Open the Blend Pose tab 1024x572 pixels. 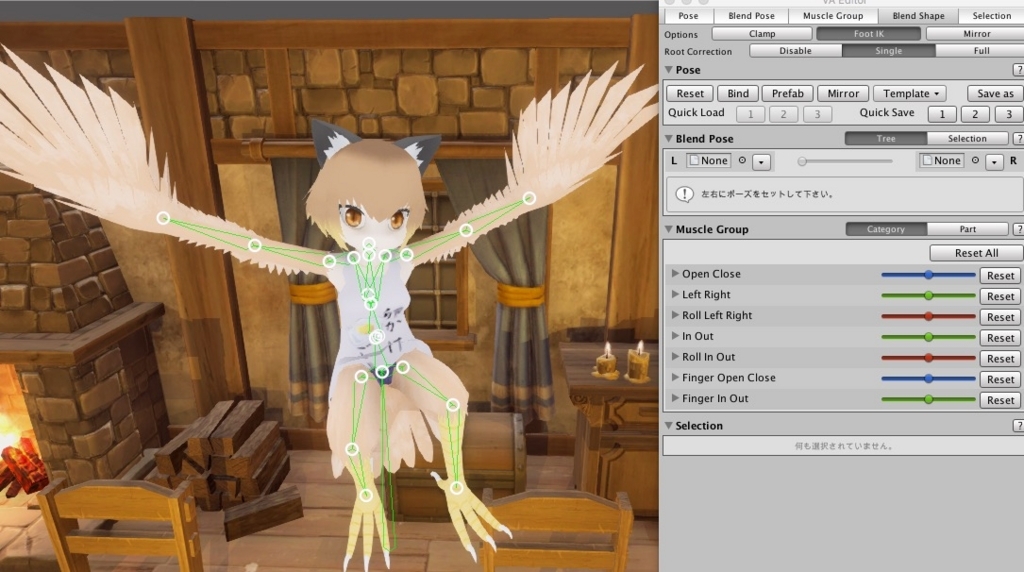751,16
